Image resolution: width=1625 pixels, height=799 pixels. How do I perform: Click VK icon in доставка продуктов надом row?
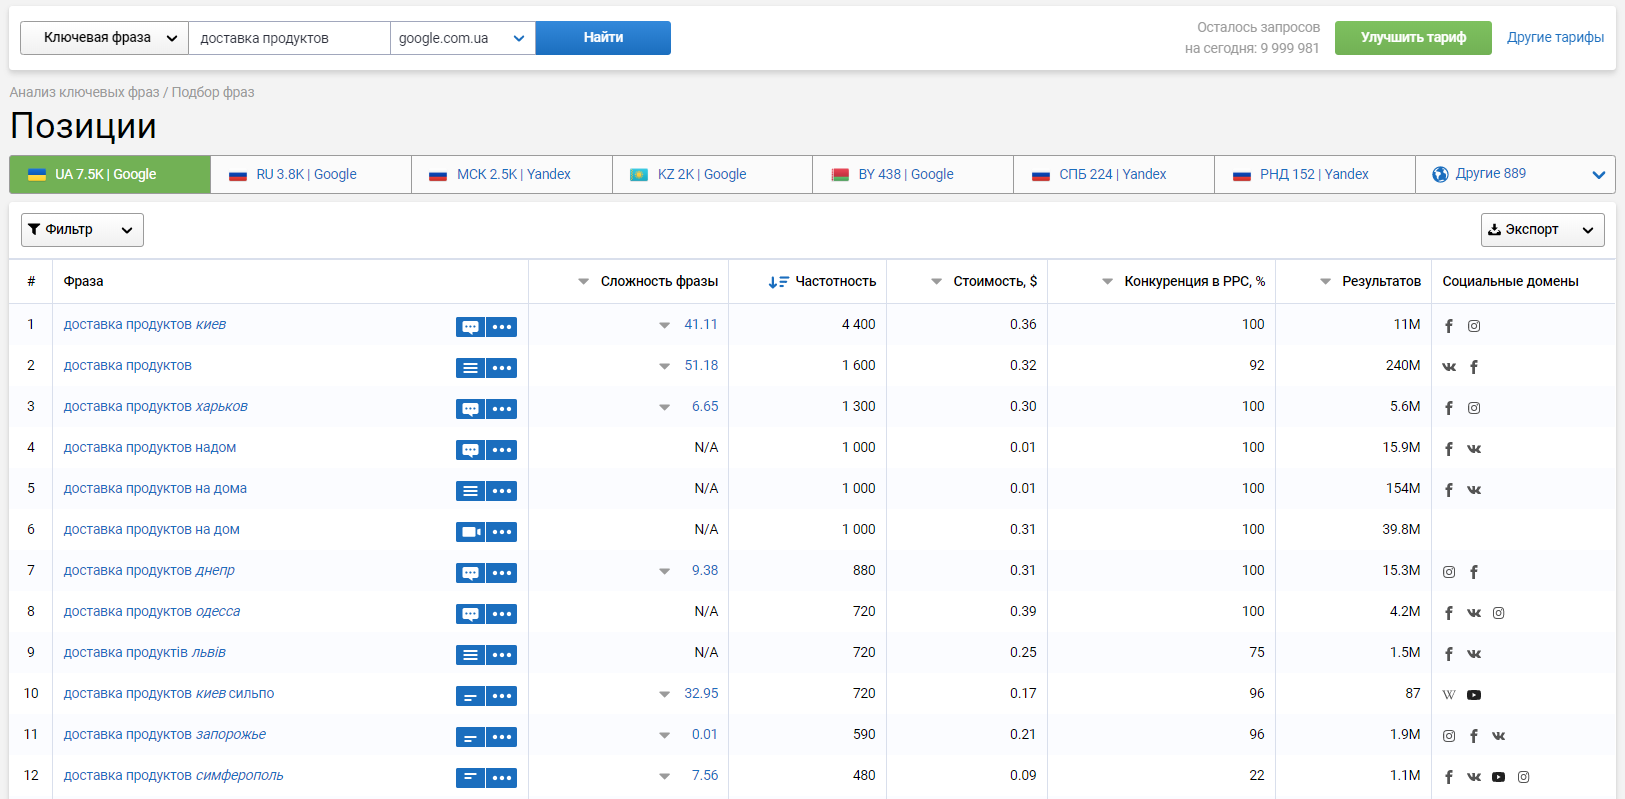pos(1474,449)
